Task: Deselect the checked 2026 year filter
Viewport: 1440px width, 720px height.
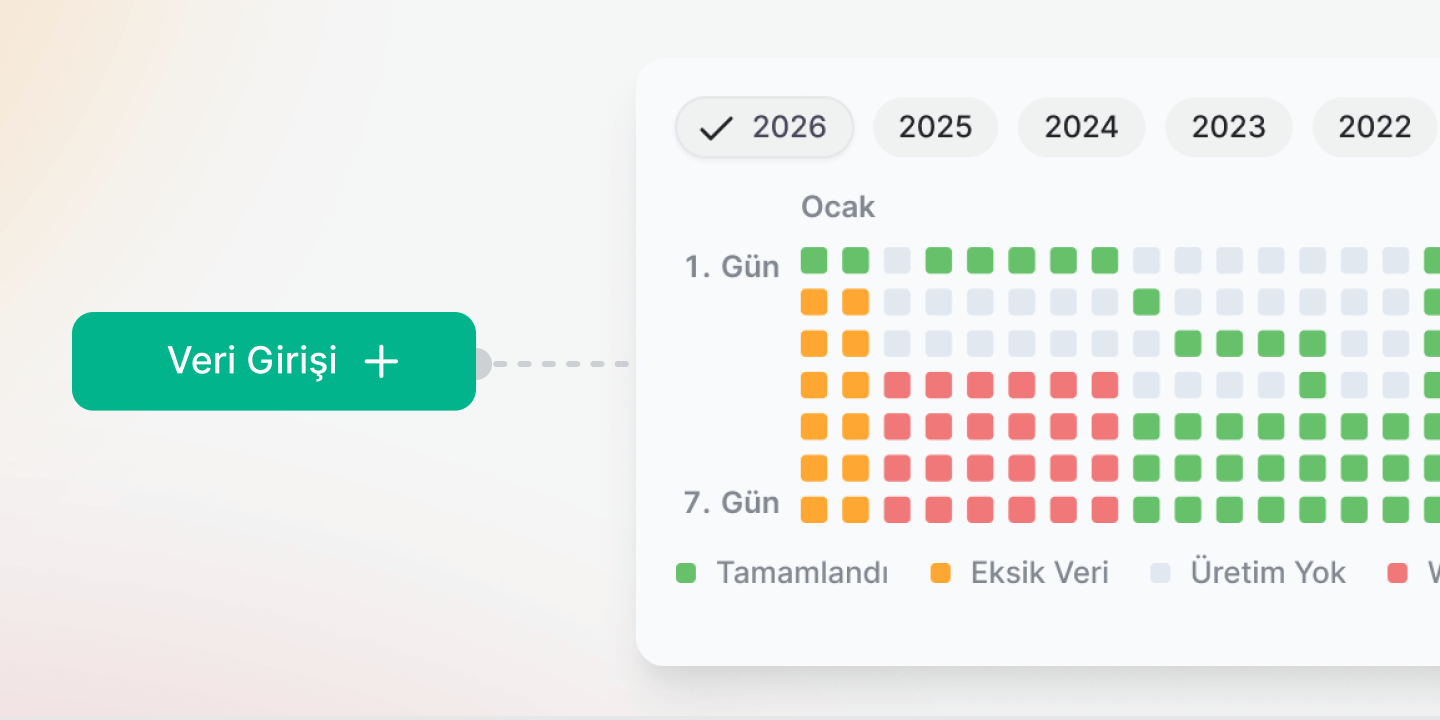Action: click(x=764, y=127)
